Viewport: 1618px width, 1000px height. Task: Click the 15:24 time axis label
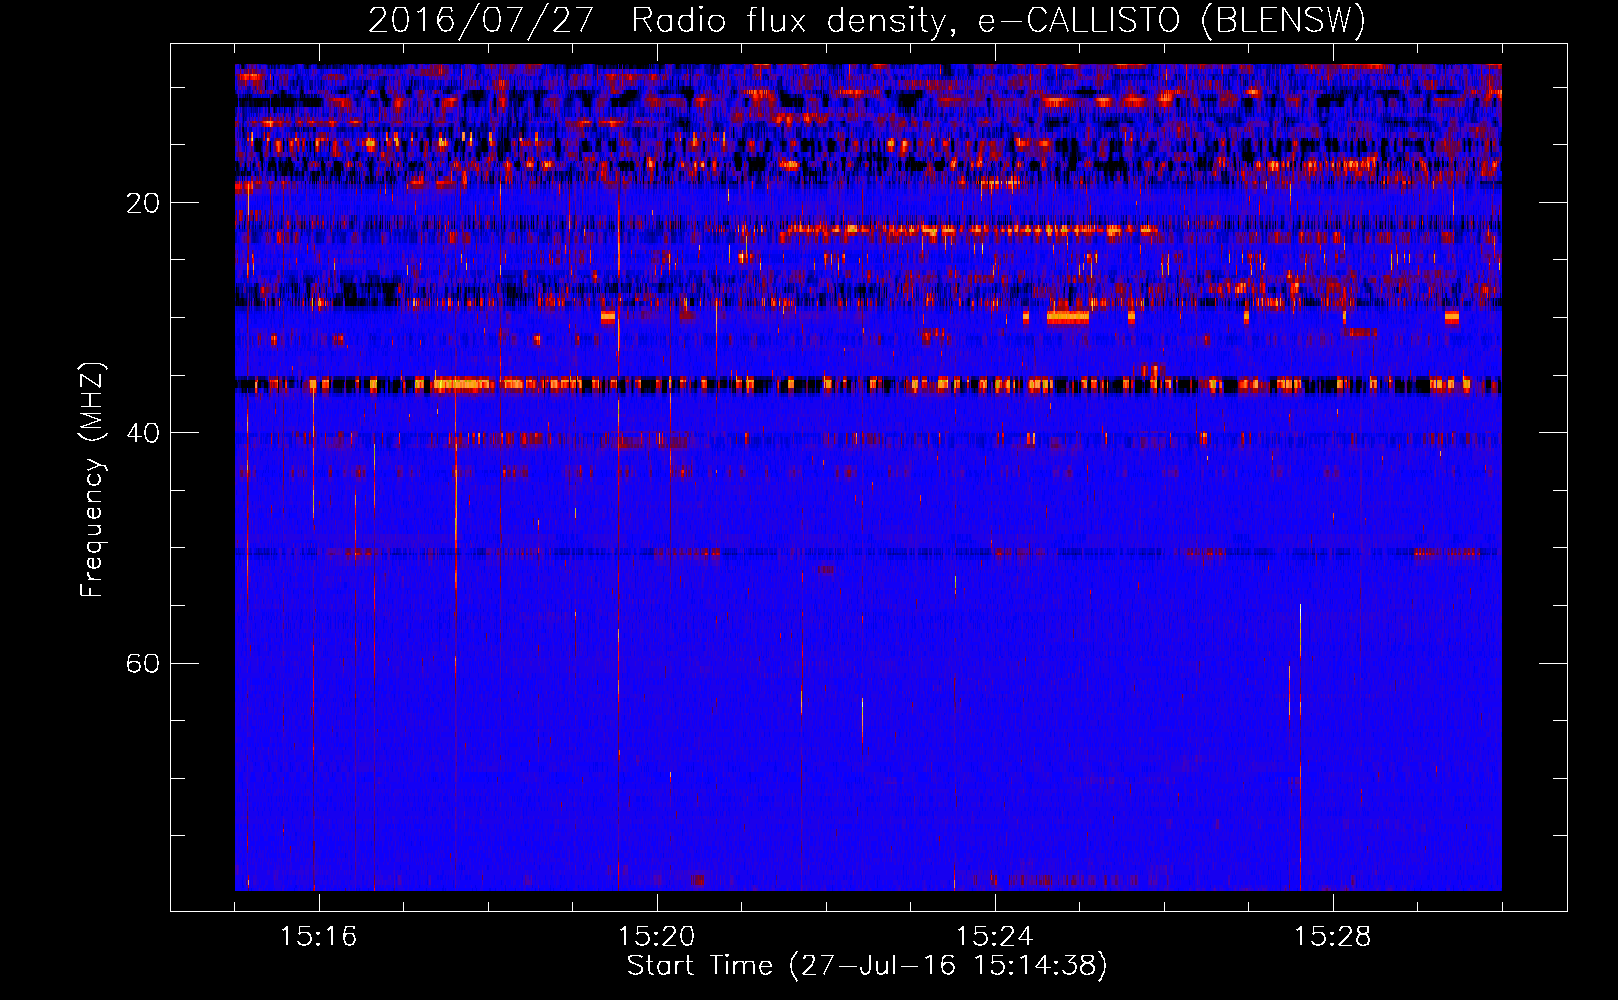pyautogui.click(x=994, y=937)
